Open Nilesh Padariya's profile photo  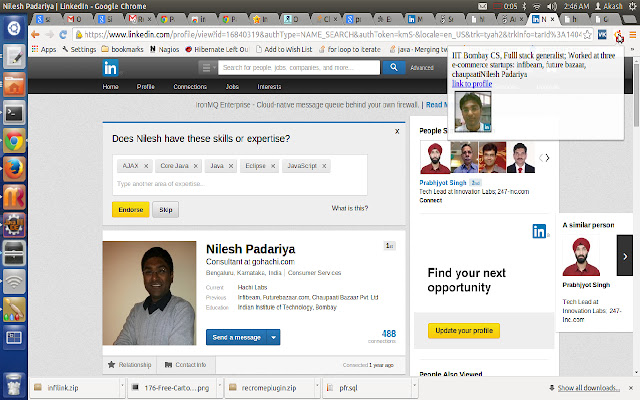149,293
